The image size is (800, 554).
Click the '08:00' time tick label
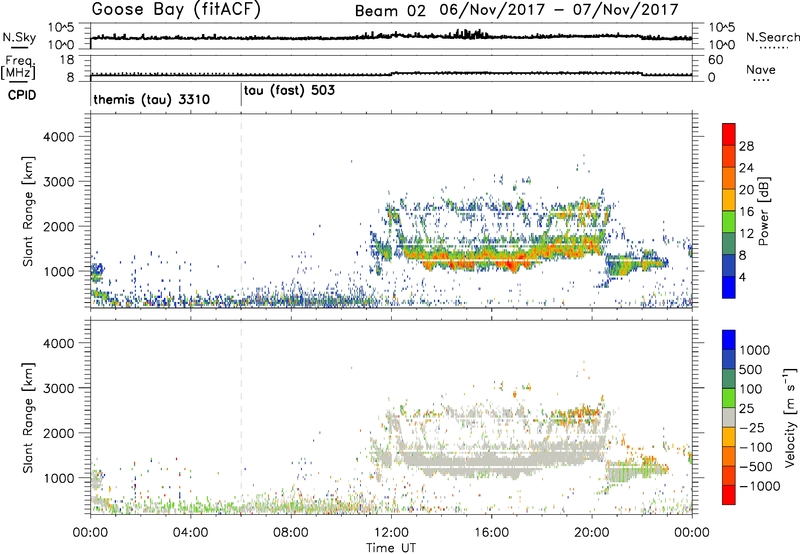tap(291, 533)
